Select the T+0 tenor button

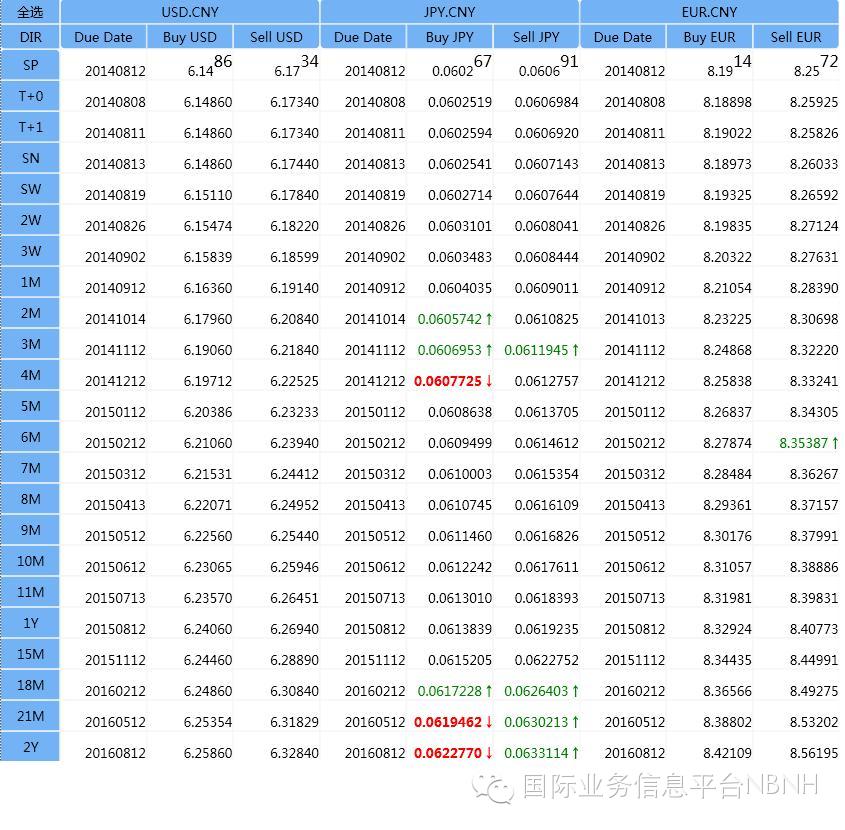tap(30, 96)
